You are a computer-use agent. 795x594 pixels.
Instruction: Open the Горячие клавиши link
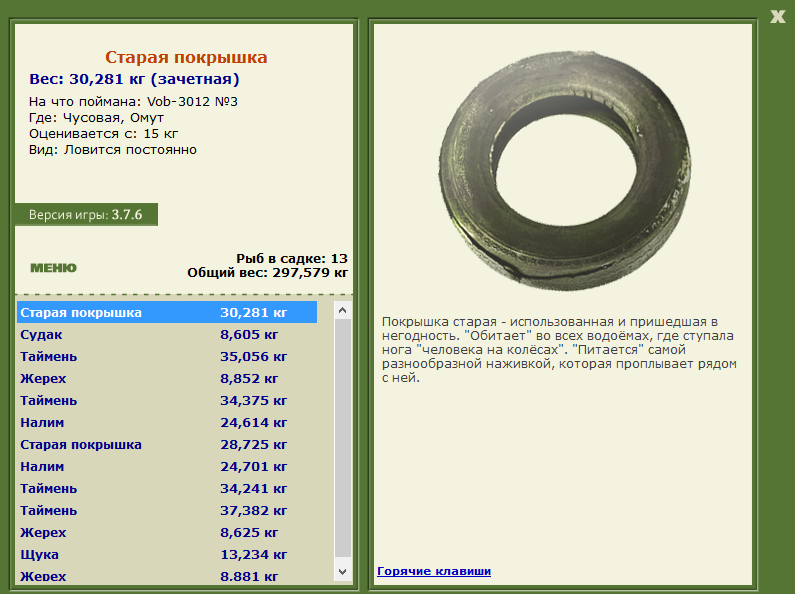click(x=434, y=571)
